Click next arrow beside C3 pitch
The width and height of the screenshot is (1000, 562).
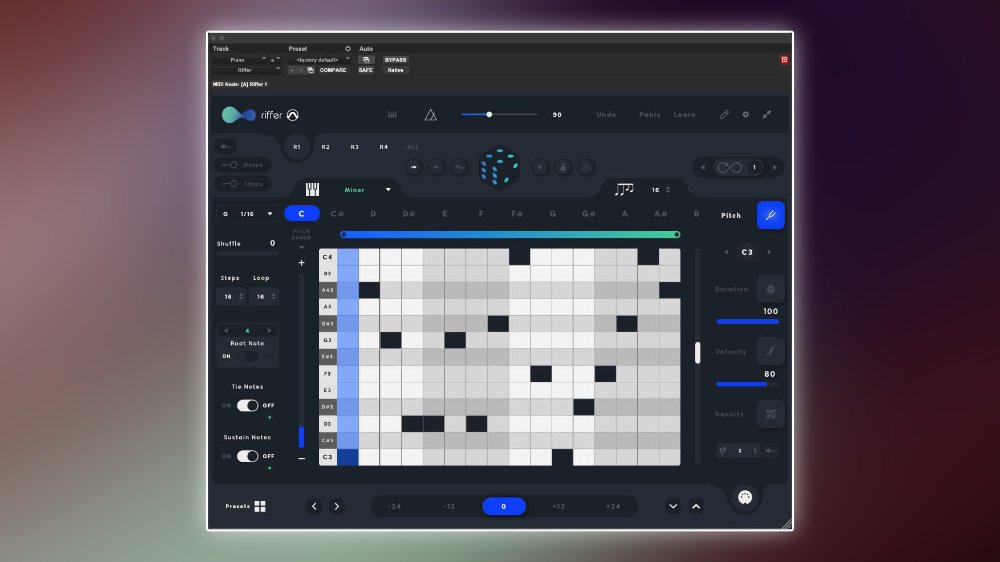click(770, 253)
